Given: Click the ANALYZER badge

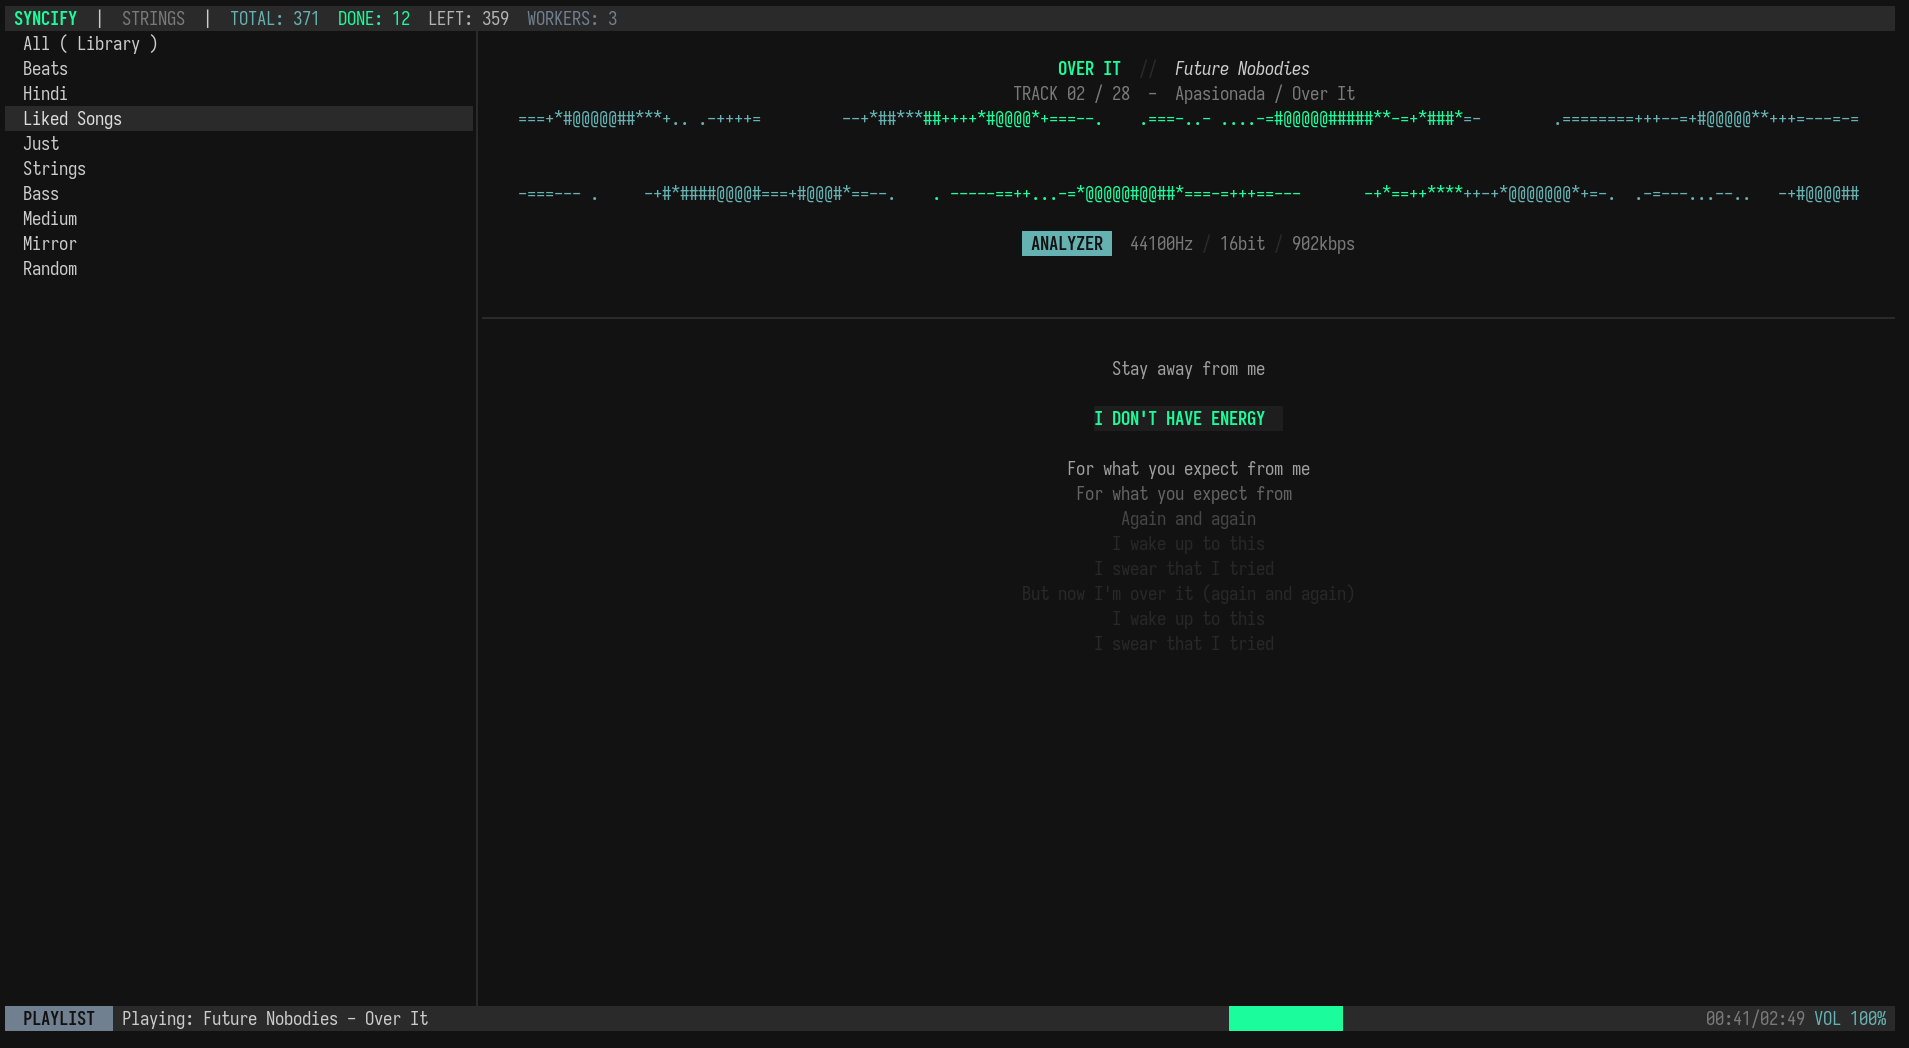Looking at the screenshot, I should click(1067, 244).
